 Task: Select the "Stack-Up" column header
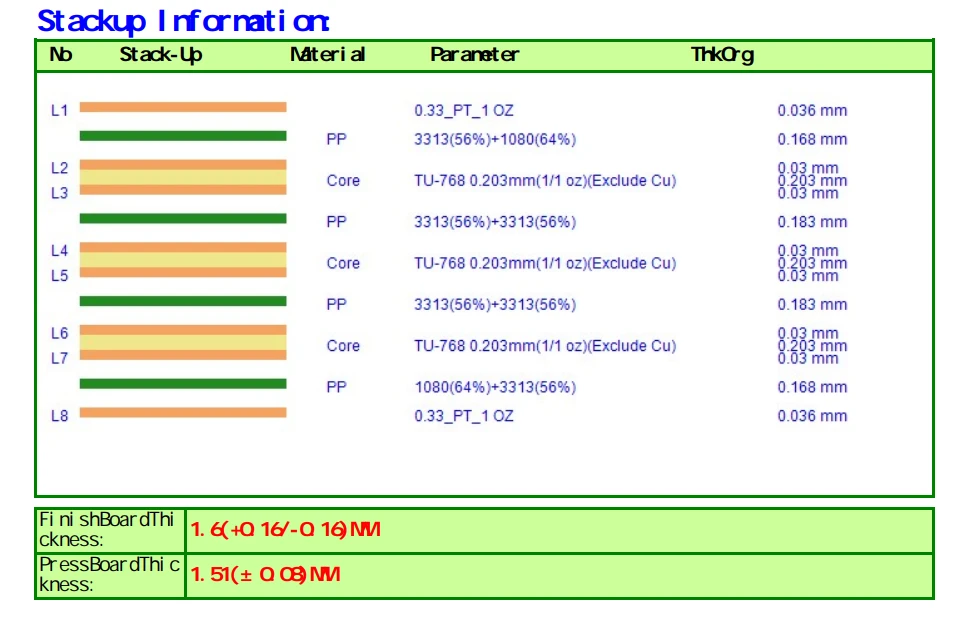[161, 55]
